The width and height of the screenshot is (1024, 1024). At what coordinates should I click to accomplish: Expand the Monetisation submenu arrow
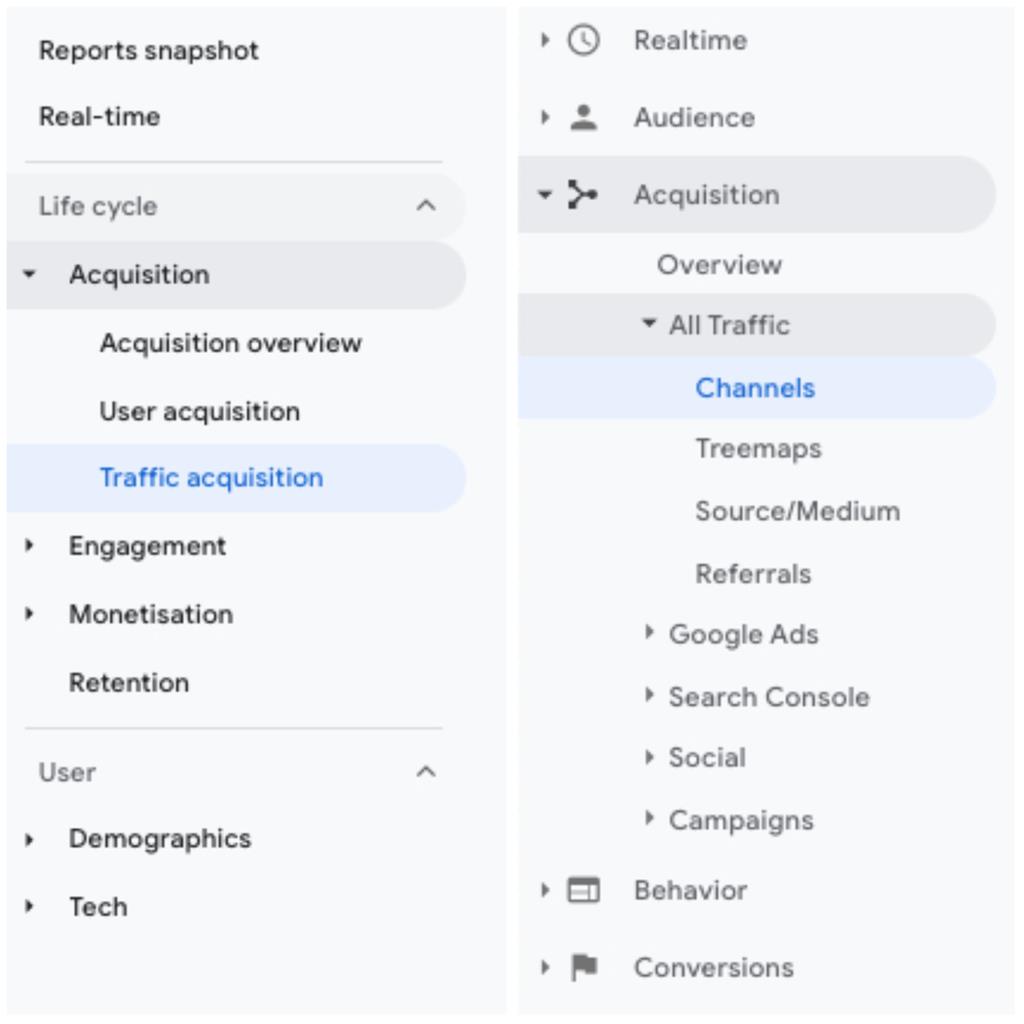click(29, 614)
